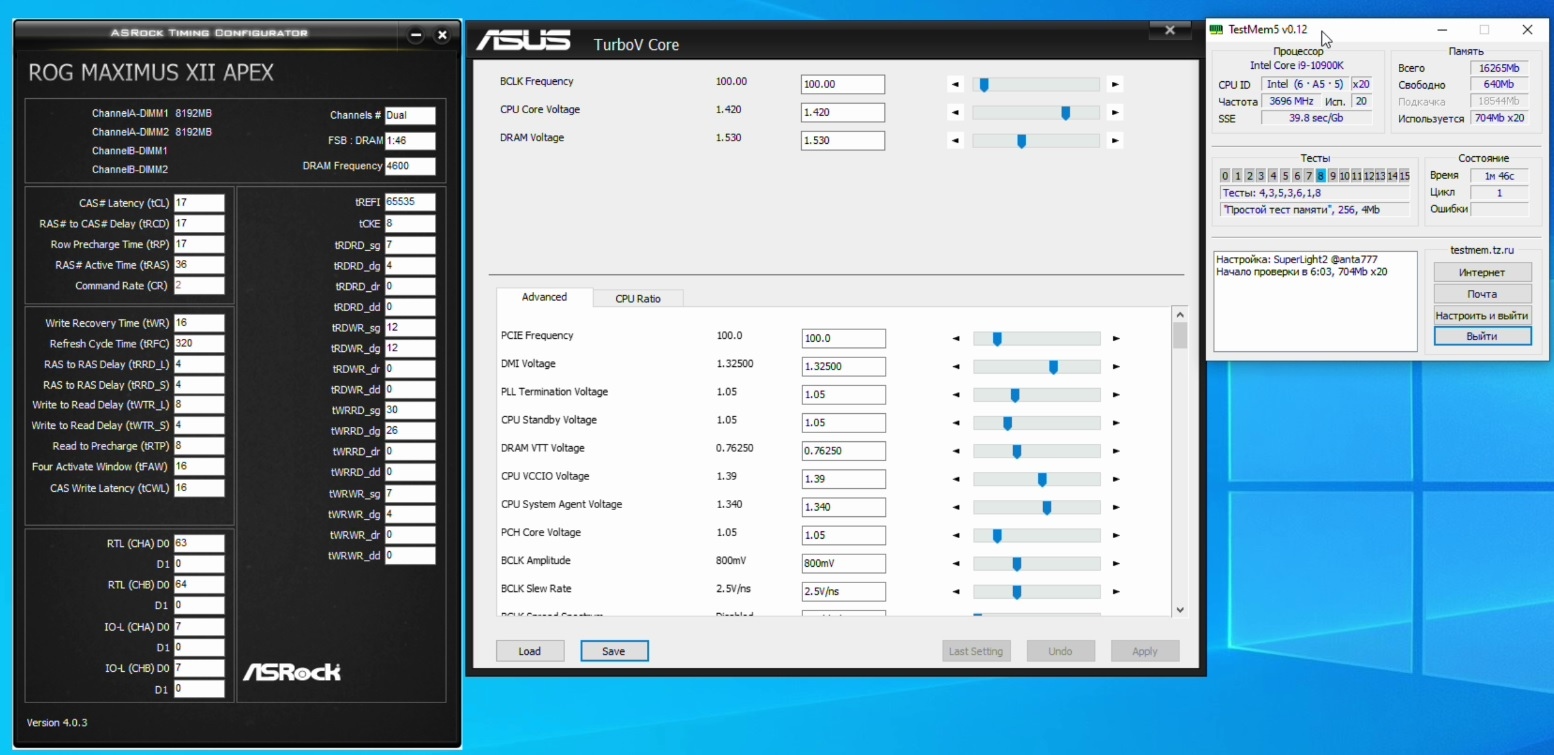Decrease CPU System Agent Voltage with left arrow
The width and height of the screenshot is (1554, 755).
tap(956, 508)
